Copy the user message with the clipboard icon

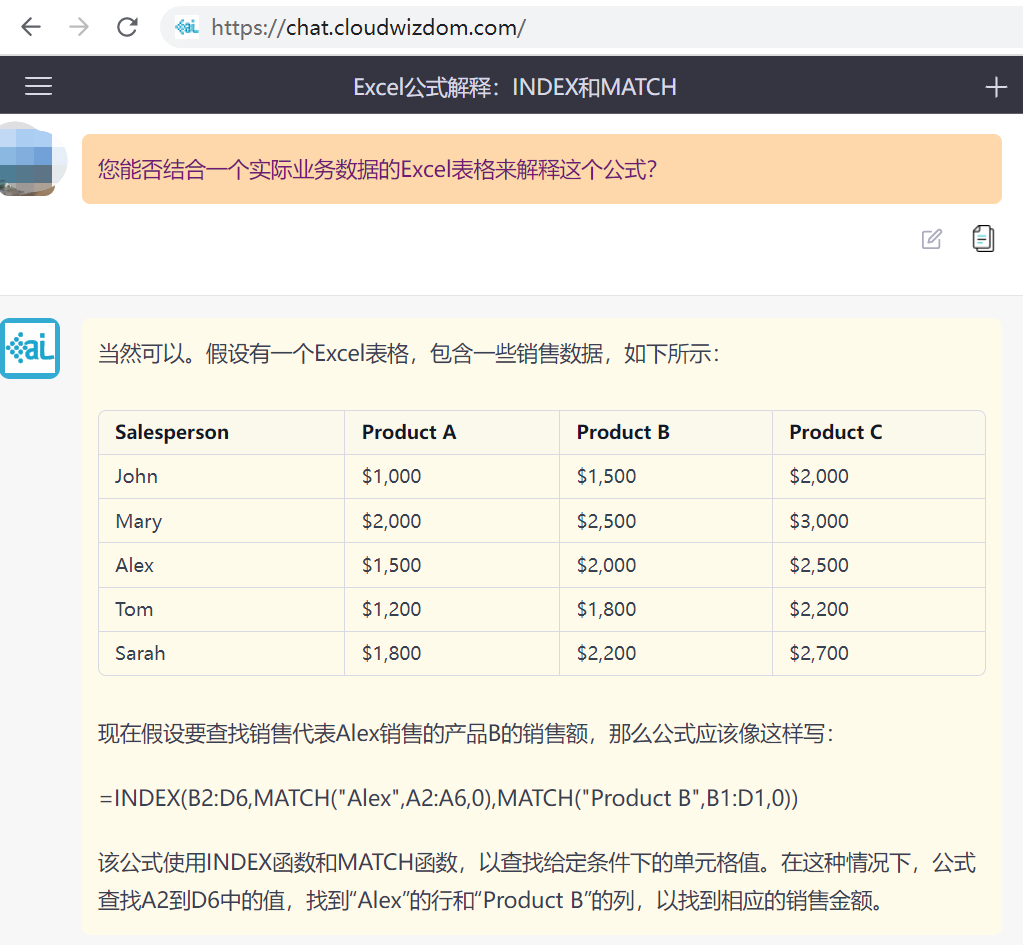tap(983, 238)
